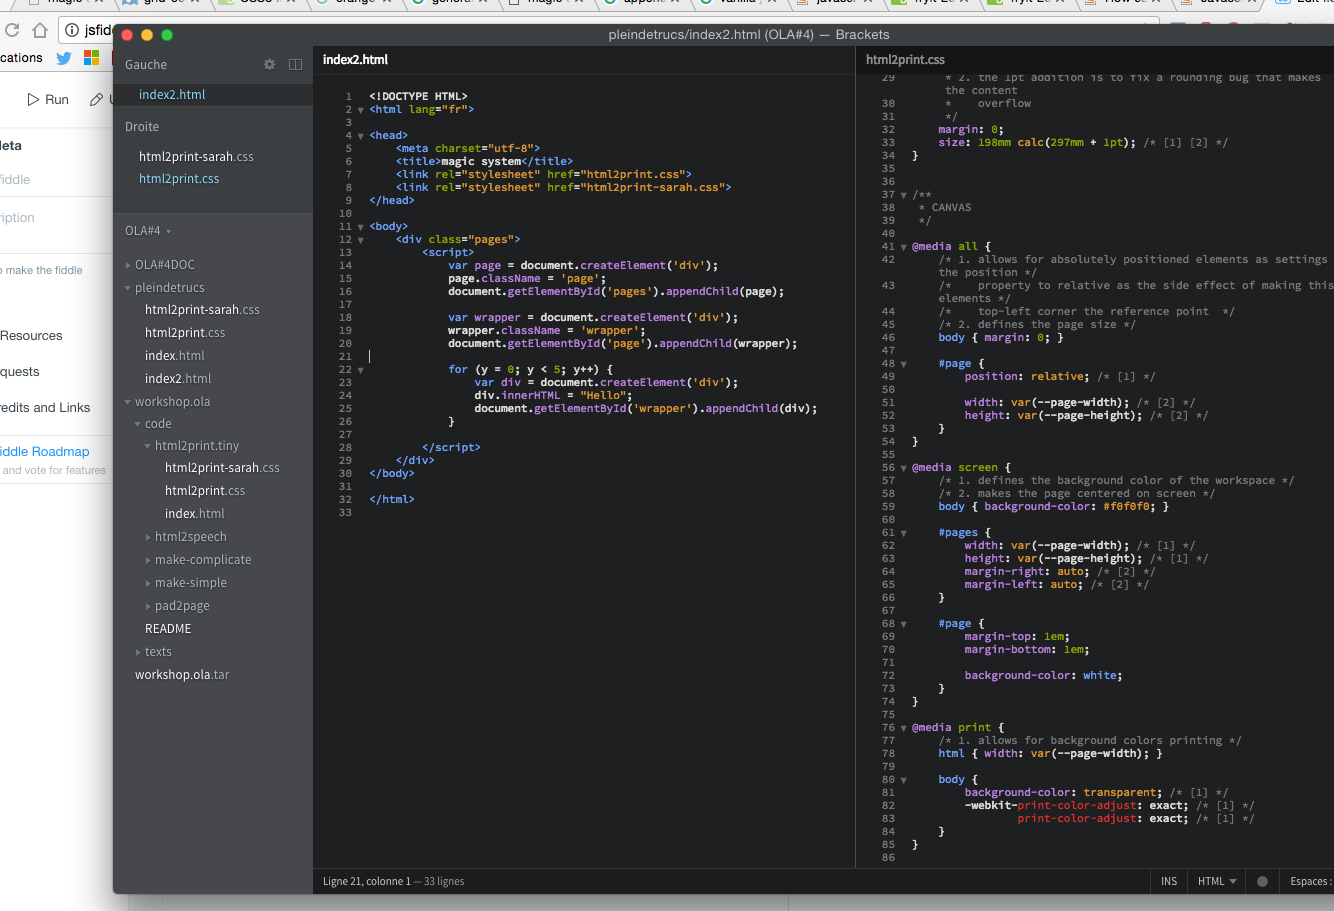
Task: Open html2print-sarah.css under html2print.tiny
Action: [222, 468]
